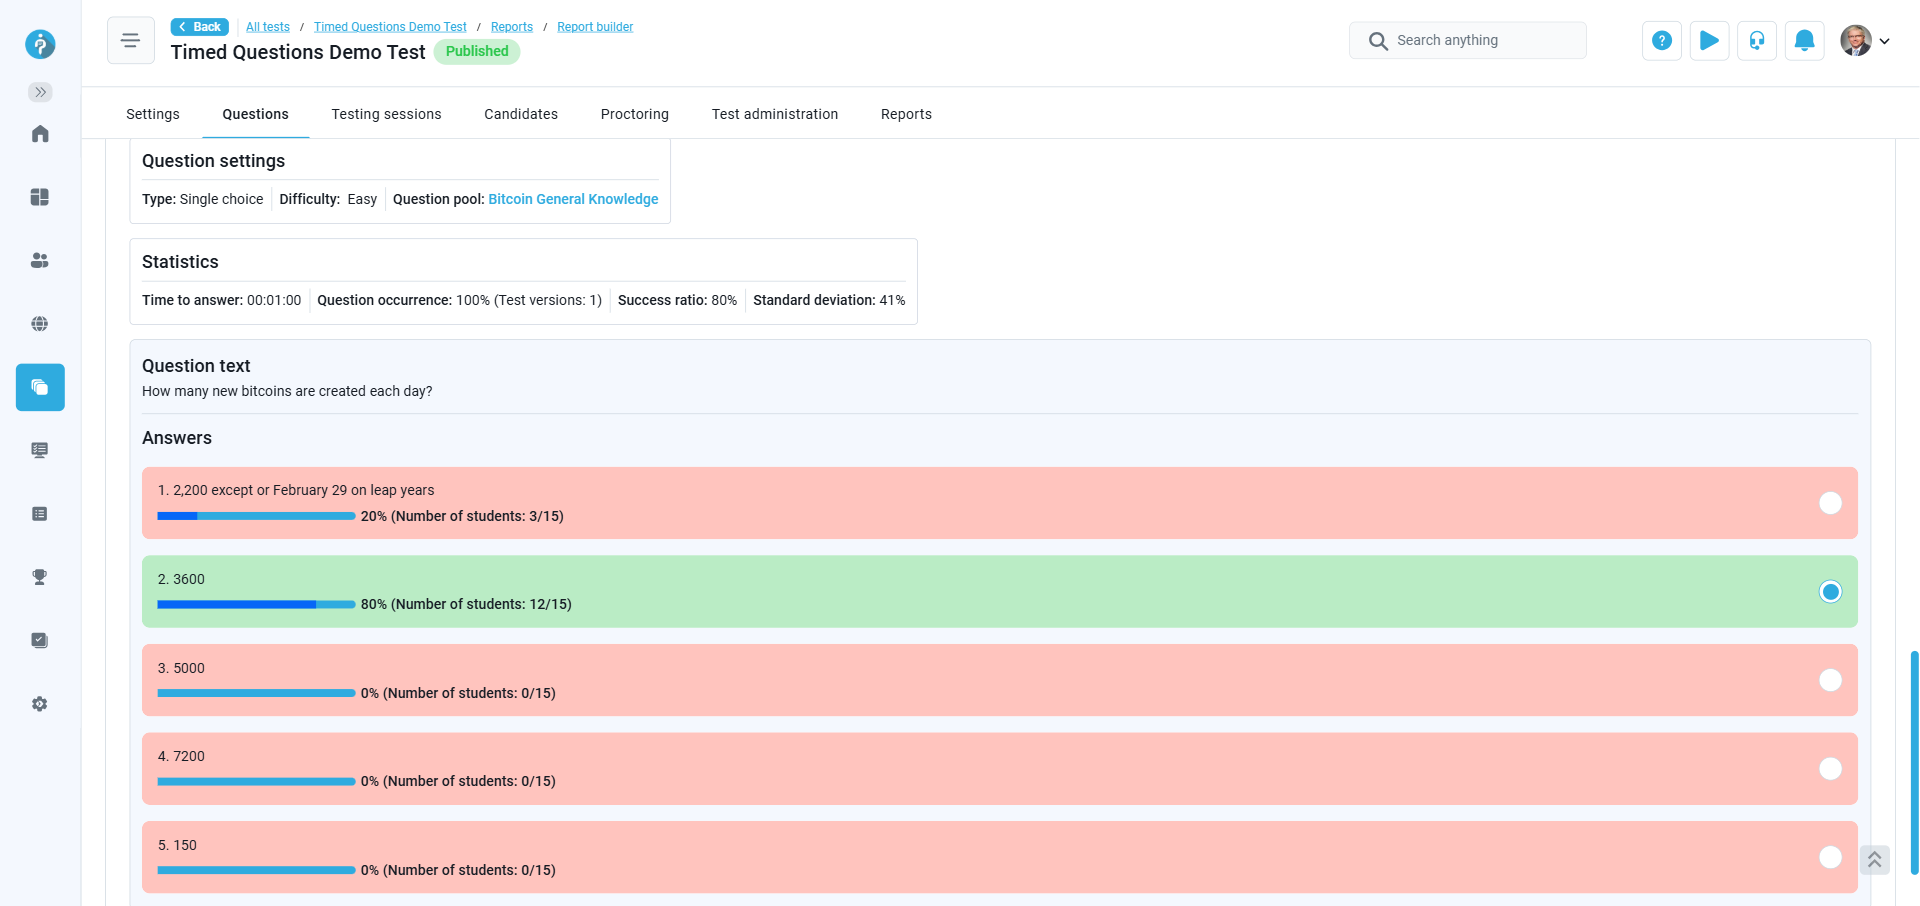
Task: Open the trophy icon in sidebar
Action: click(40, 577)
